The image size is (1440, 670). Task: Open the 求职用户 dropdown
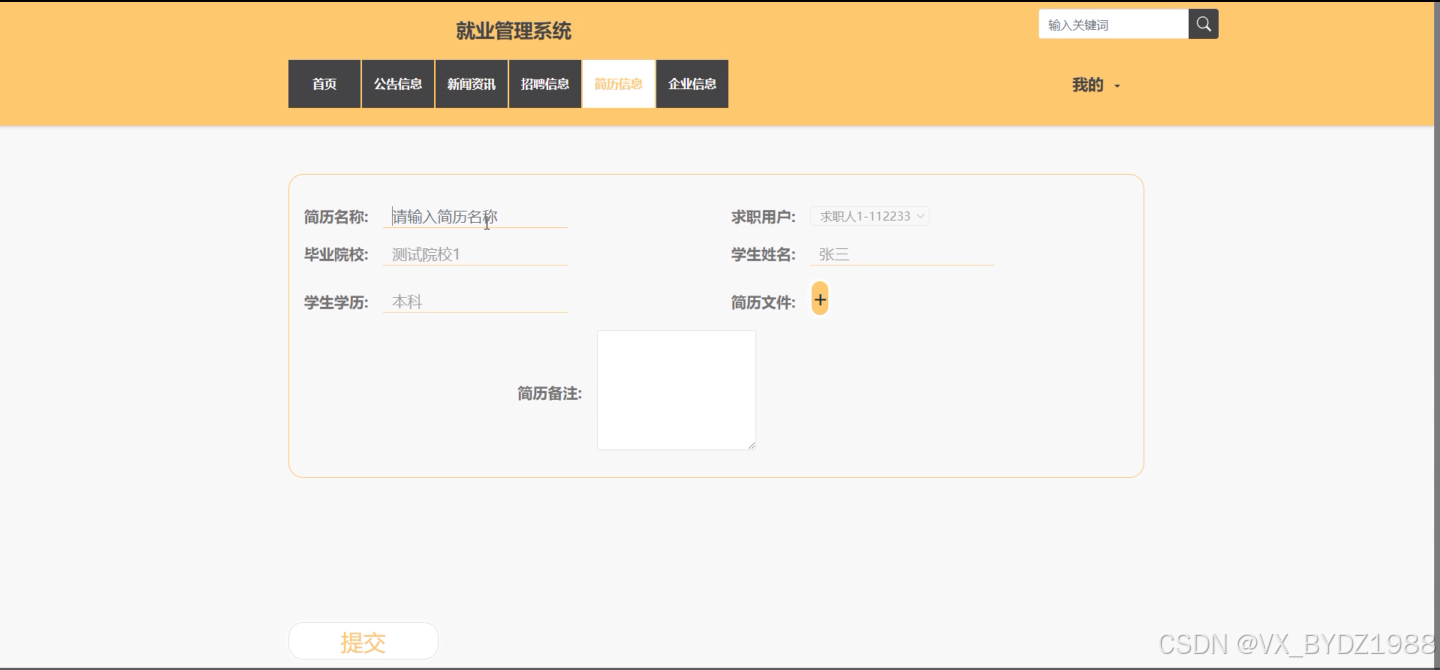[x=870, y=216]
